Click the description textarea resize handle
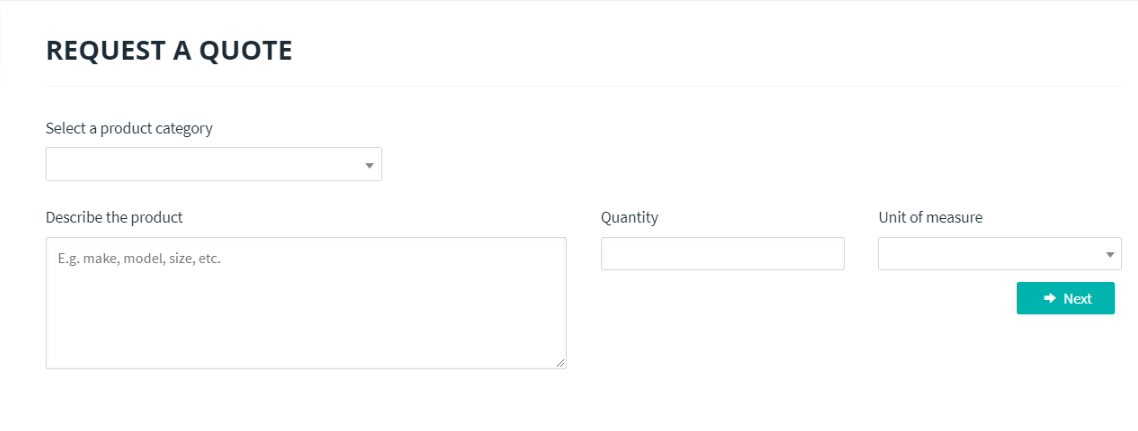This screenshot has height=431, width=1138. 561,363
